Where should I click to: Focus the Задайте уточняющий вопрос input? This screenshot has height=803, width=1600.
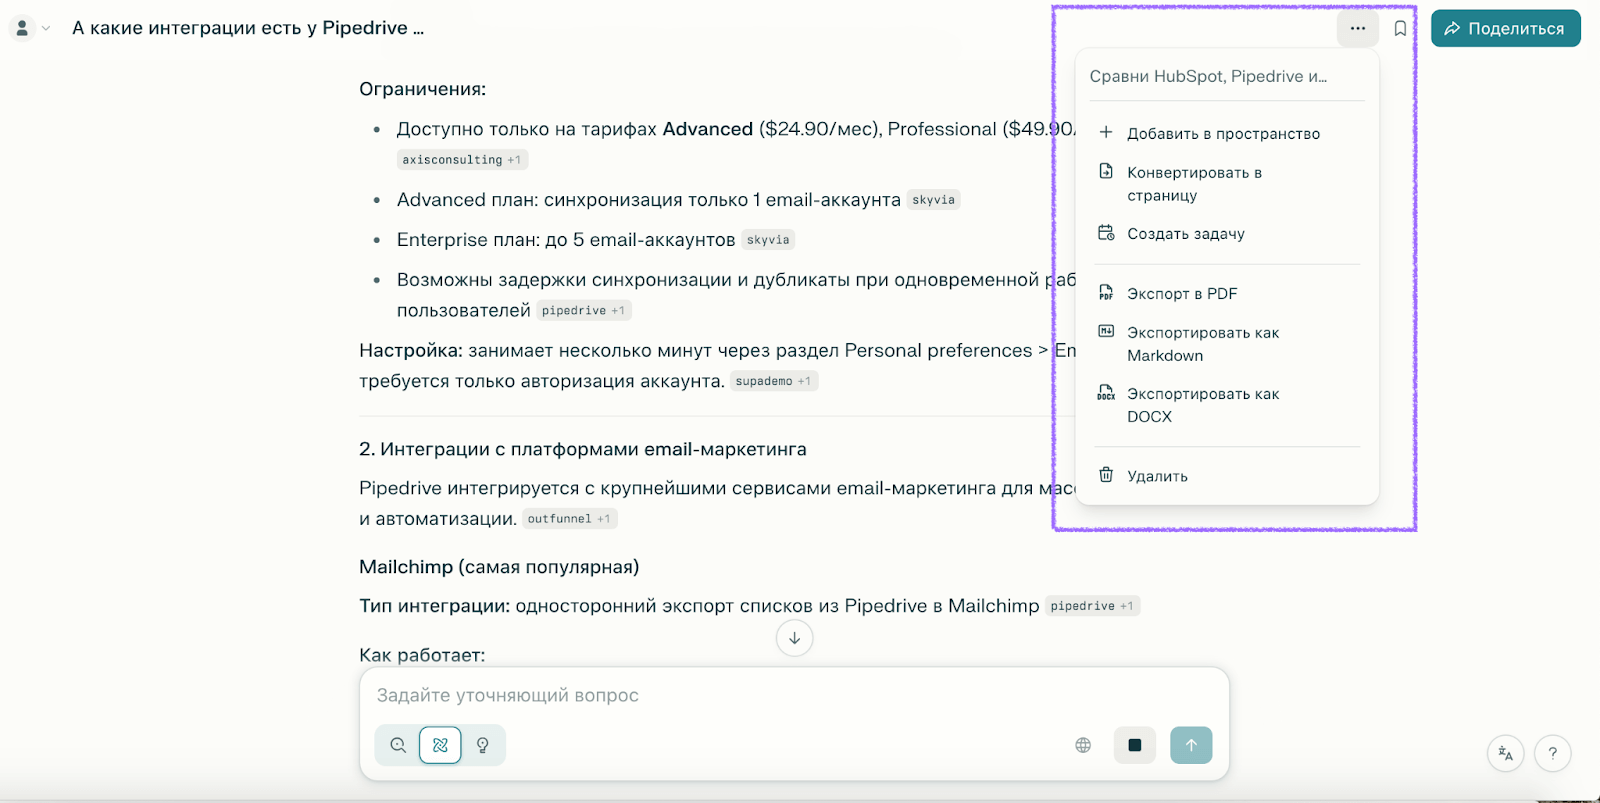[794, 695]
